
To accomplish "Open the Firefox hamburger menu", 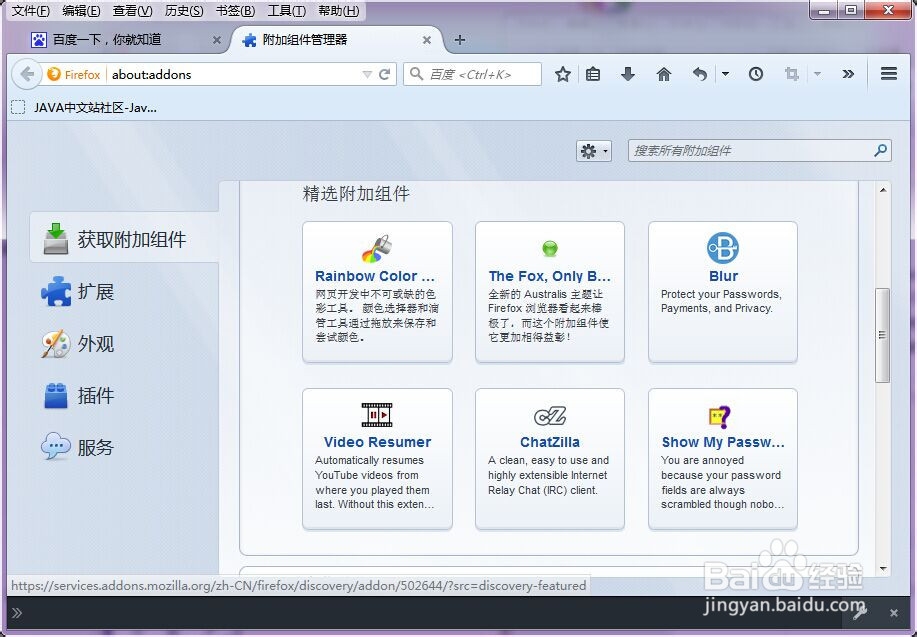I will (889, 74).
